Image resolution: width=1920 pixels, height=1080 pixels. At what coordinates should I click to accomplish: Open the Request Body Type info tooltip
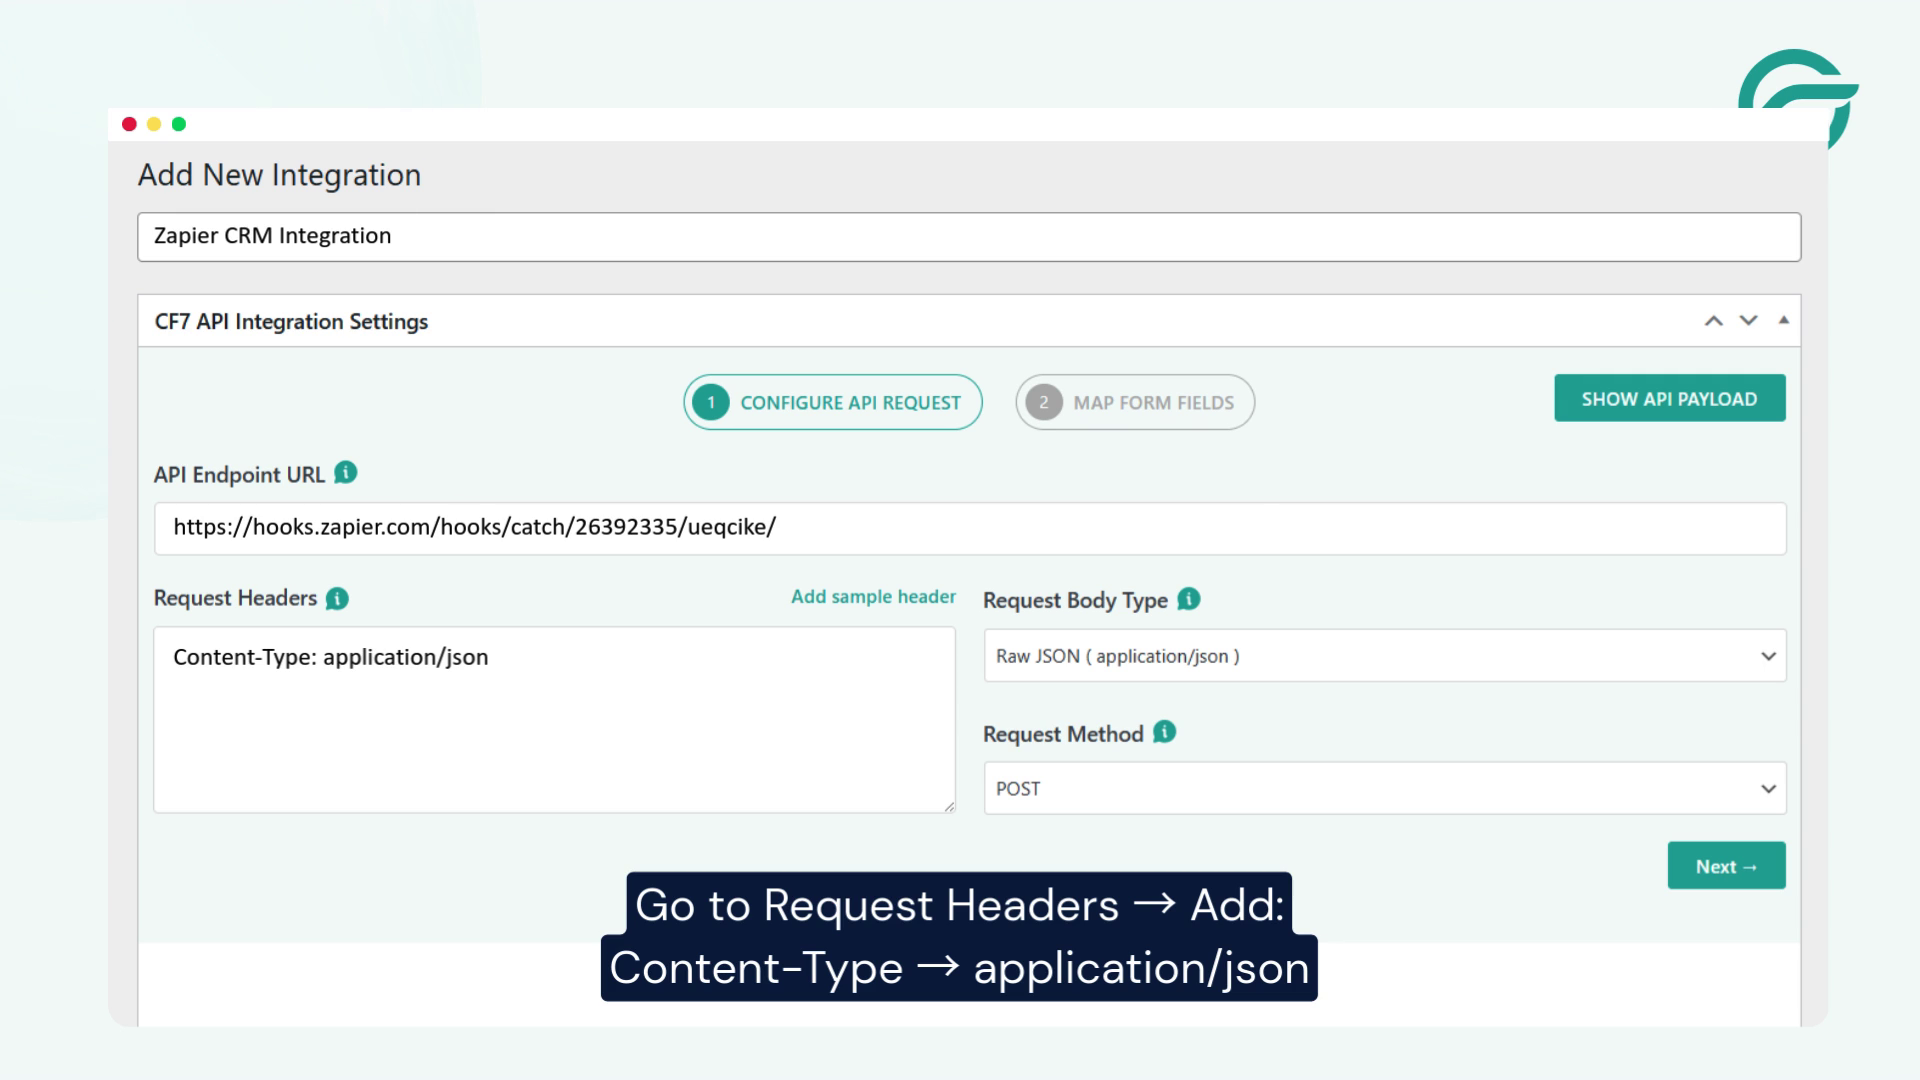pos(1187,599)
